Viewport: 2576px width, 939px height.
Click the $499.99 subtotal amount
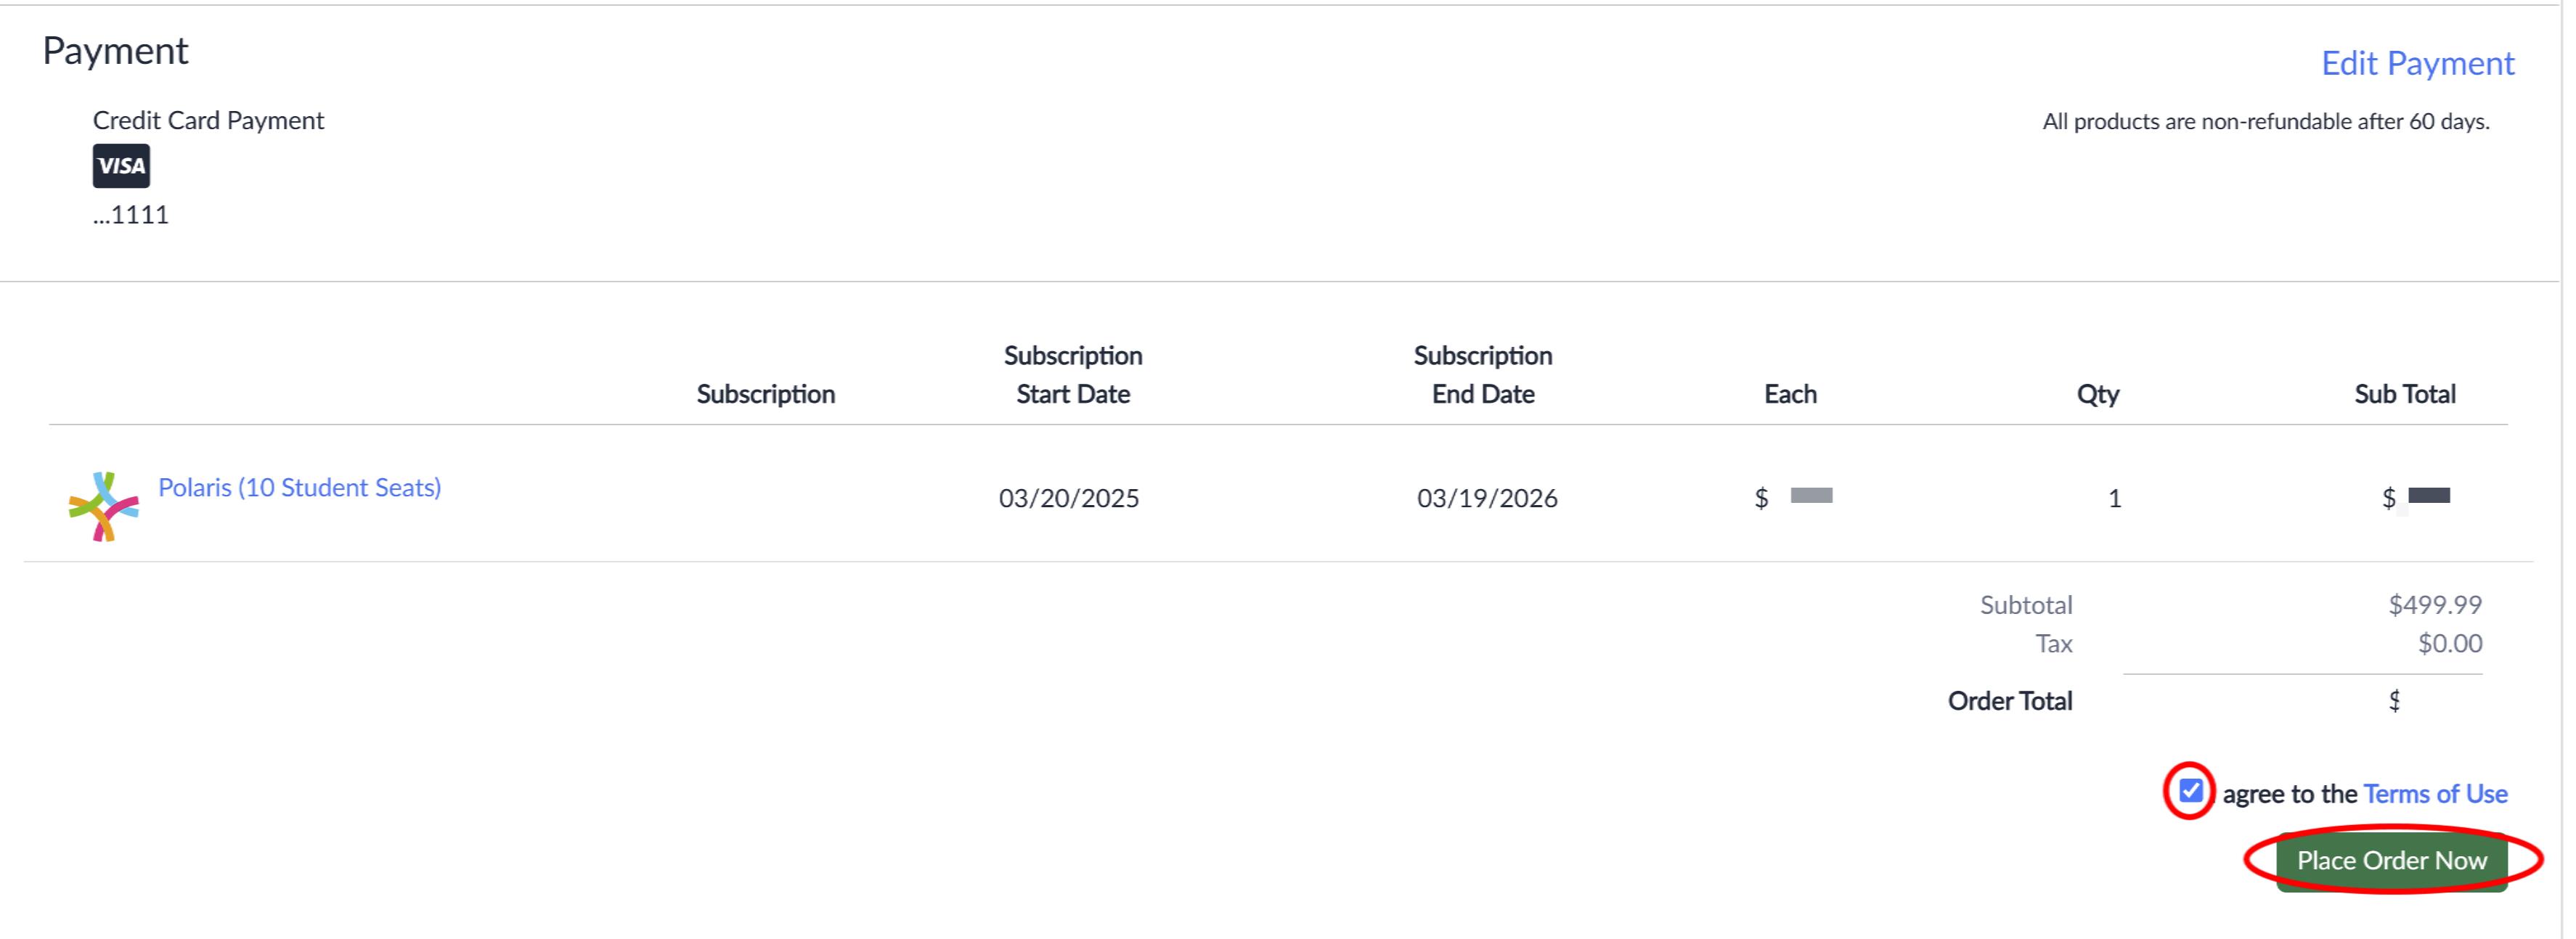2435,605
